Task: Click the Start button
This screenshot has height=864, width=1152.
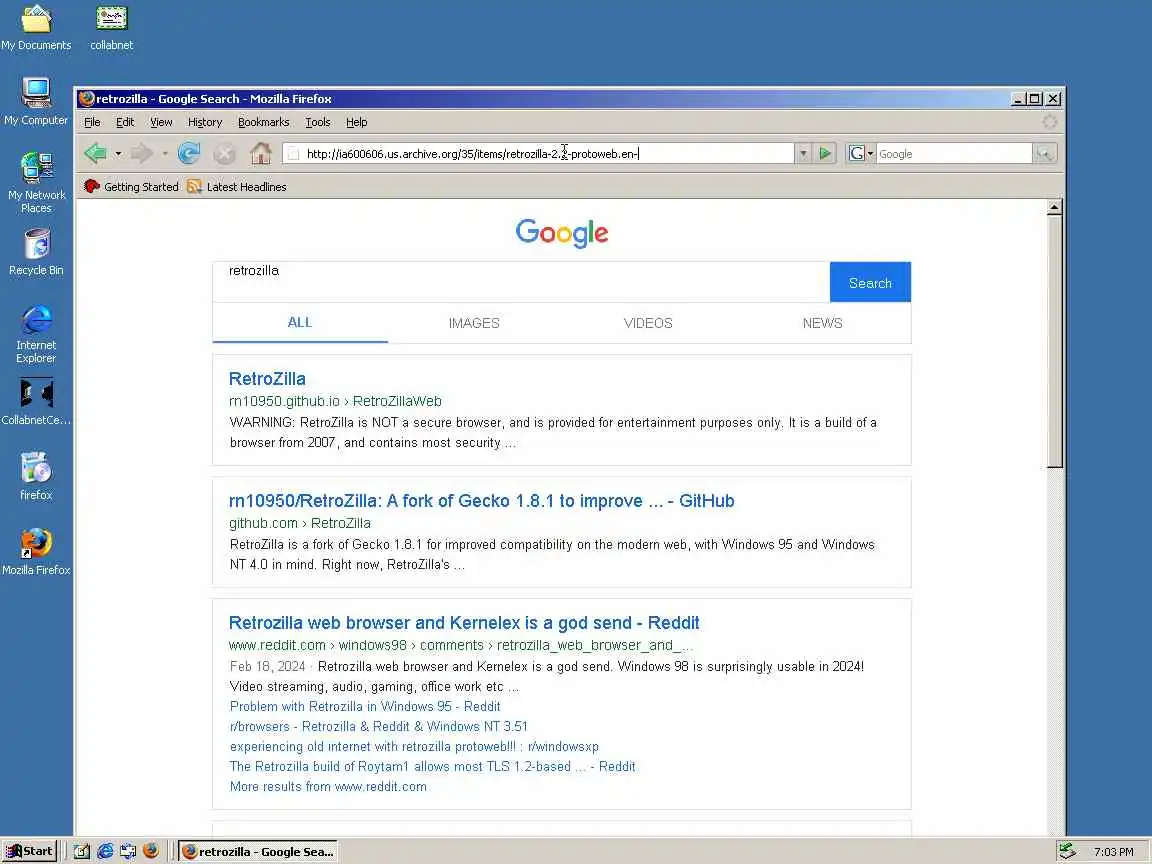Action: (x=29, y=852)
